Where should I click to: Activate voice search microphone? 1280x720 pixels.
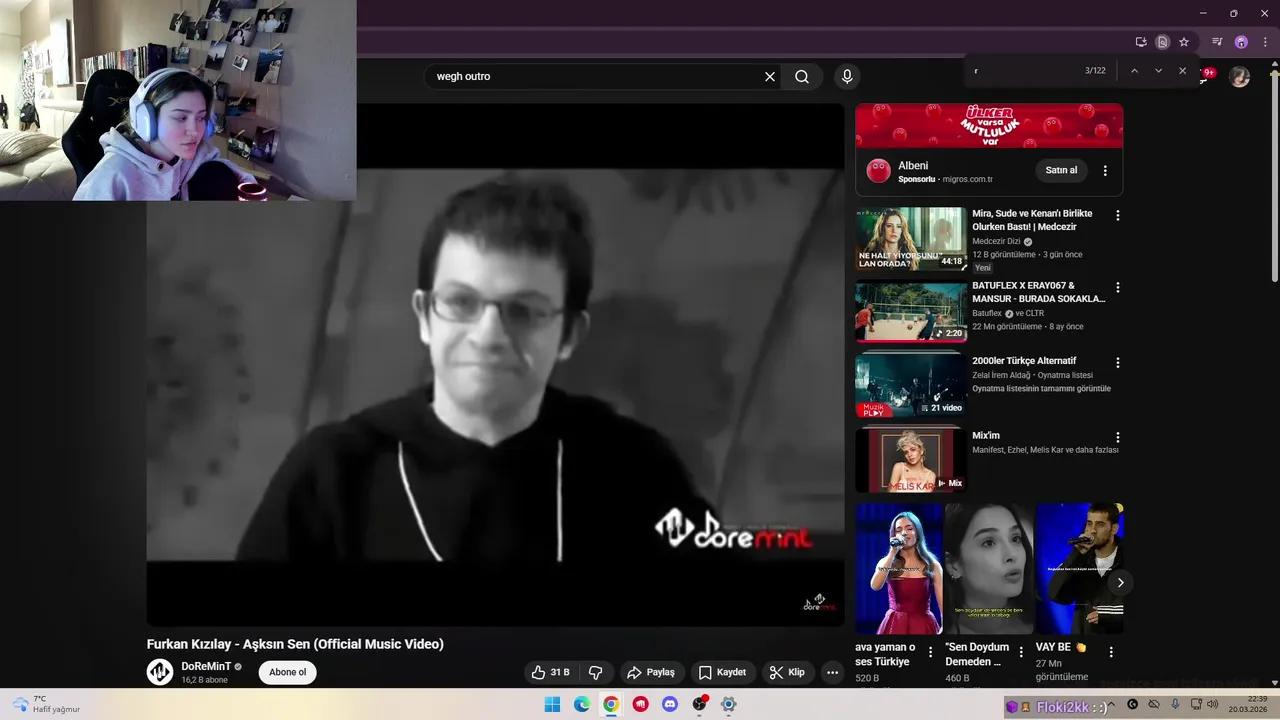(847, 76)
